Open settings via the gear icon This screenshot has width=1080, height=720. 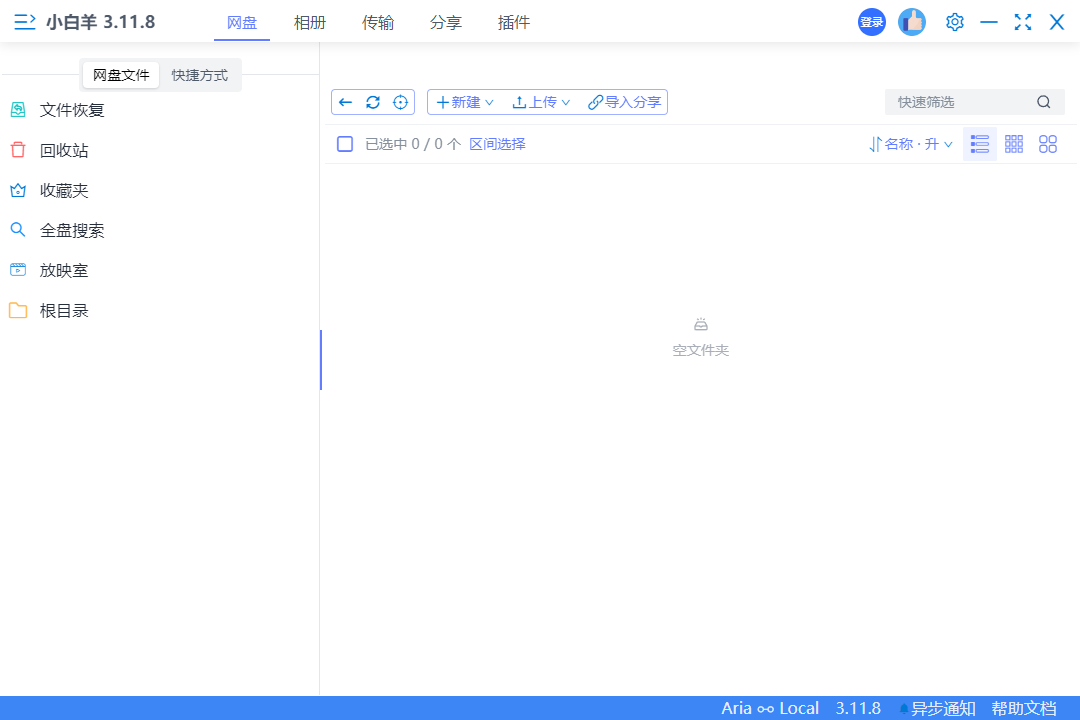point(955,22)
